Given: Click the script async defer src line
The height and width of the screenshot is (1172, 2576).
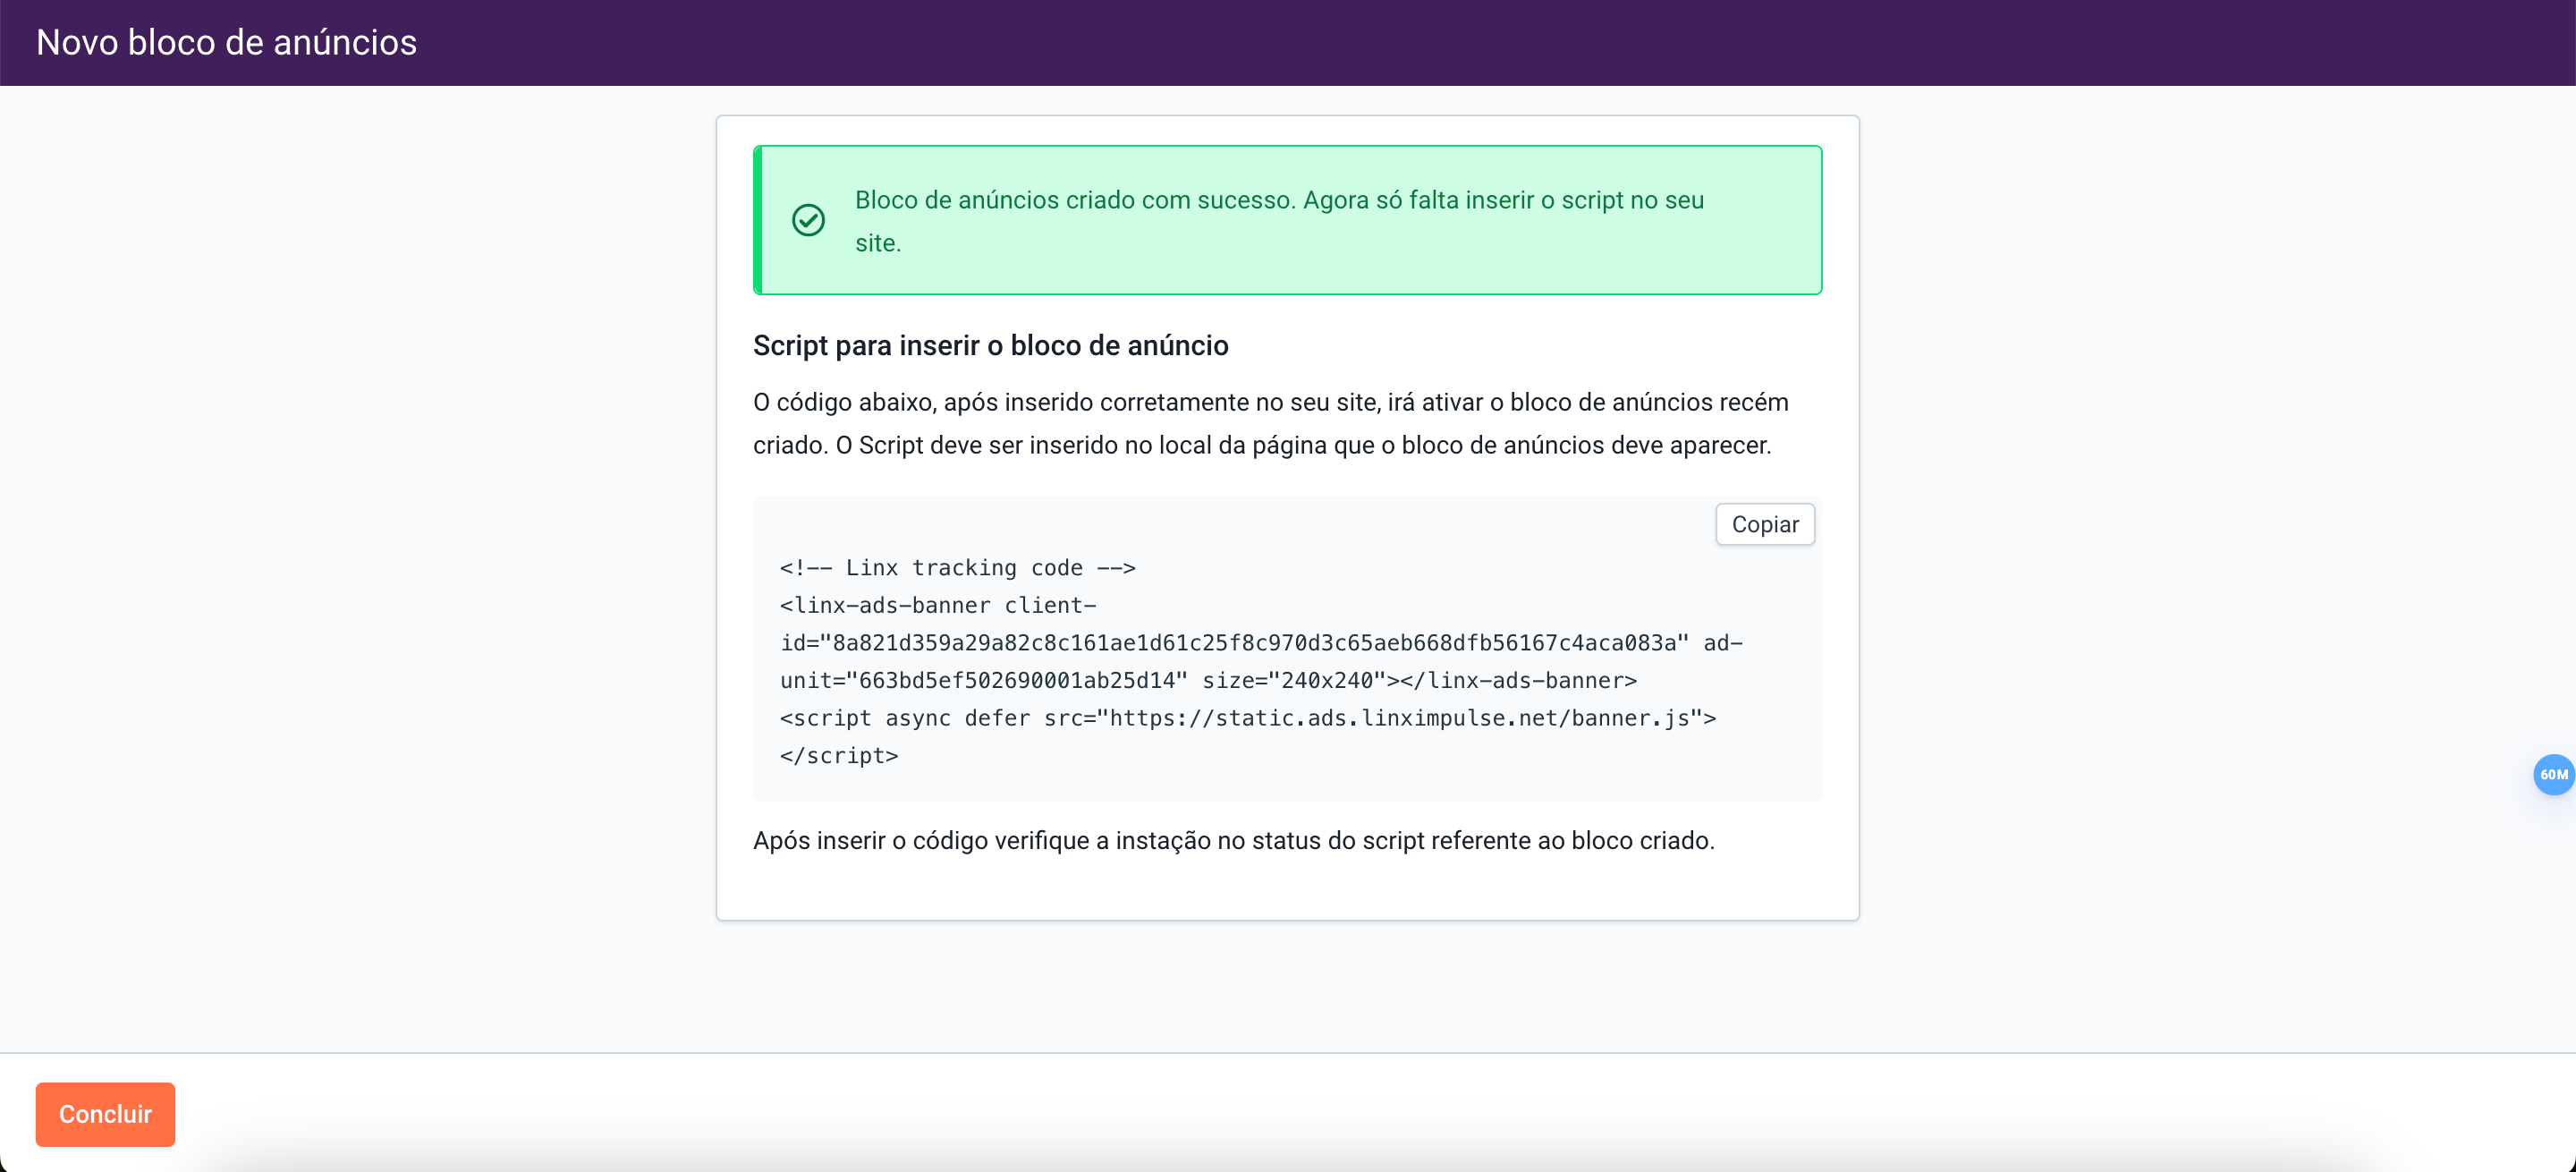Looking at the screenshot, I should (1247, 718).
